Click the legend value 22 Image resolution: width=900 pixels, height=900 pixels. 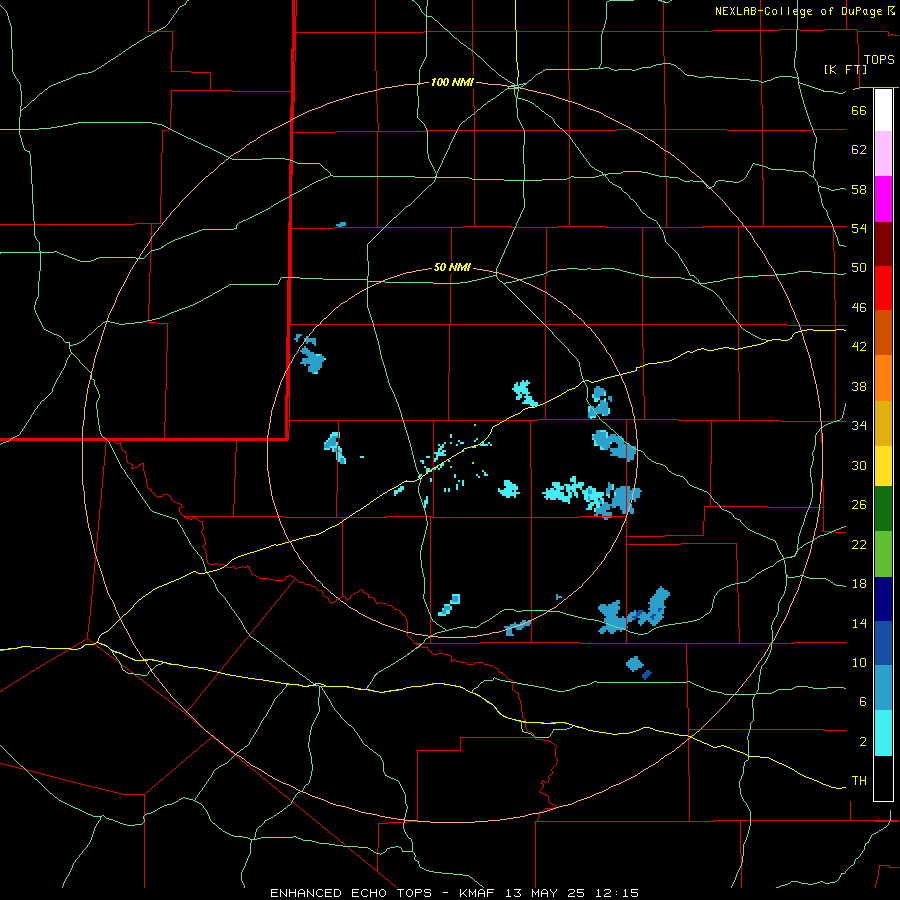859,544
